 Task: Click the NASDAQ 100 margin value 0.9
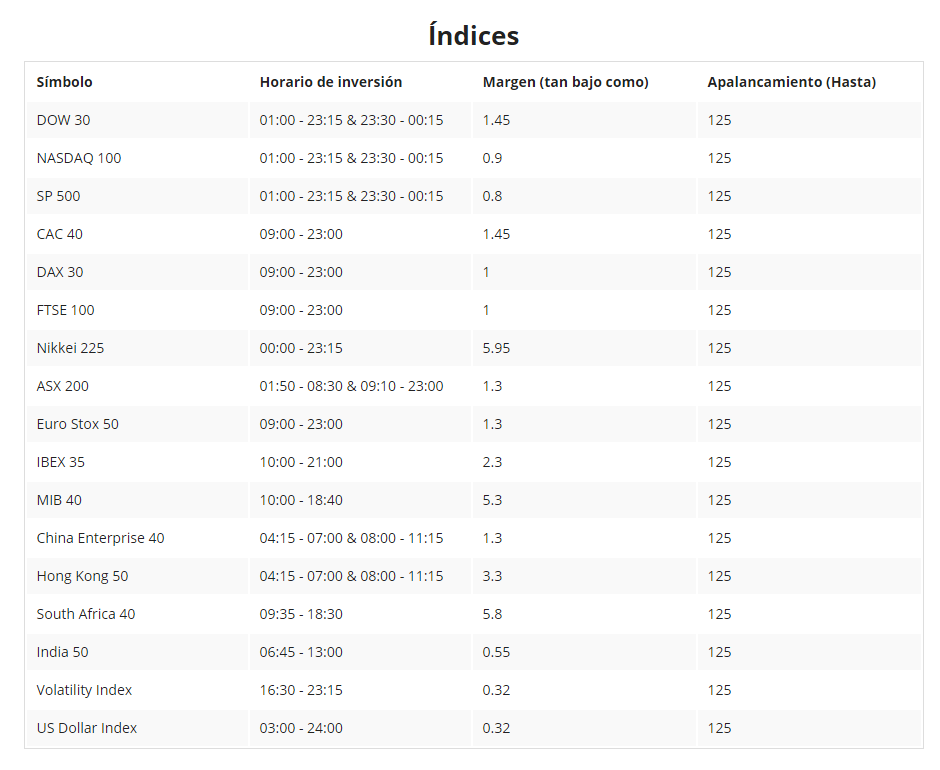tap(492, 158)
